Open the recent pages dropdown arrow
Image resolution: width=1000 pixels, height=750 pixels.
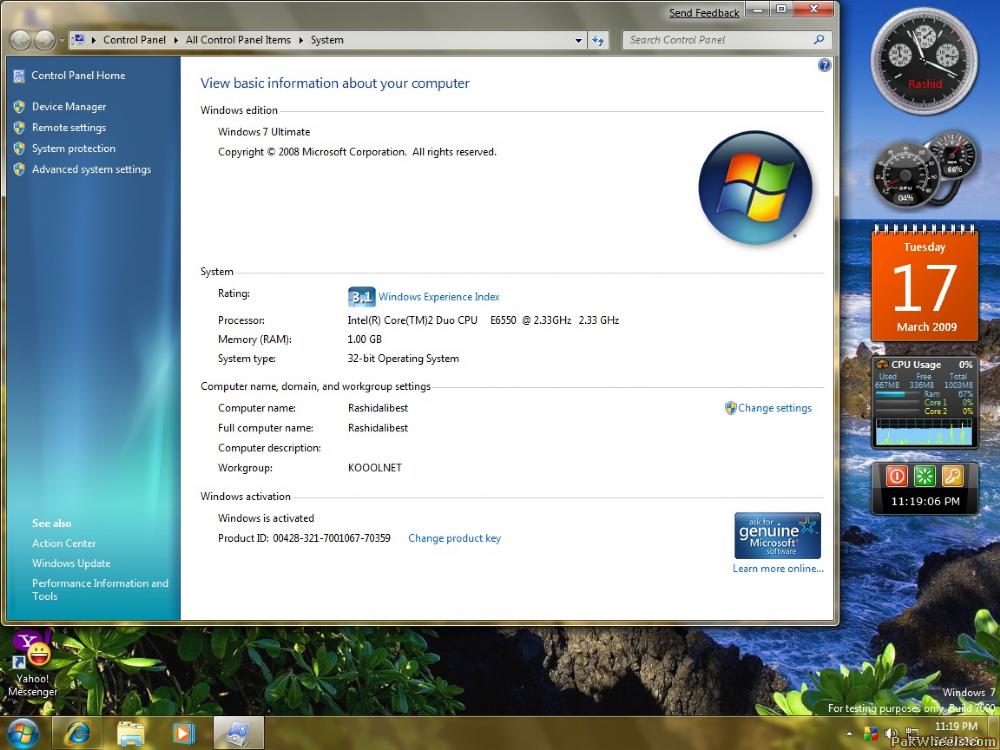click(61, 40)
